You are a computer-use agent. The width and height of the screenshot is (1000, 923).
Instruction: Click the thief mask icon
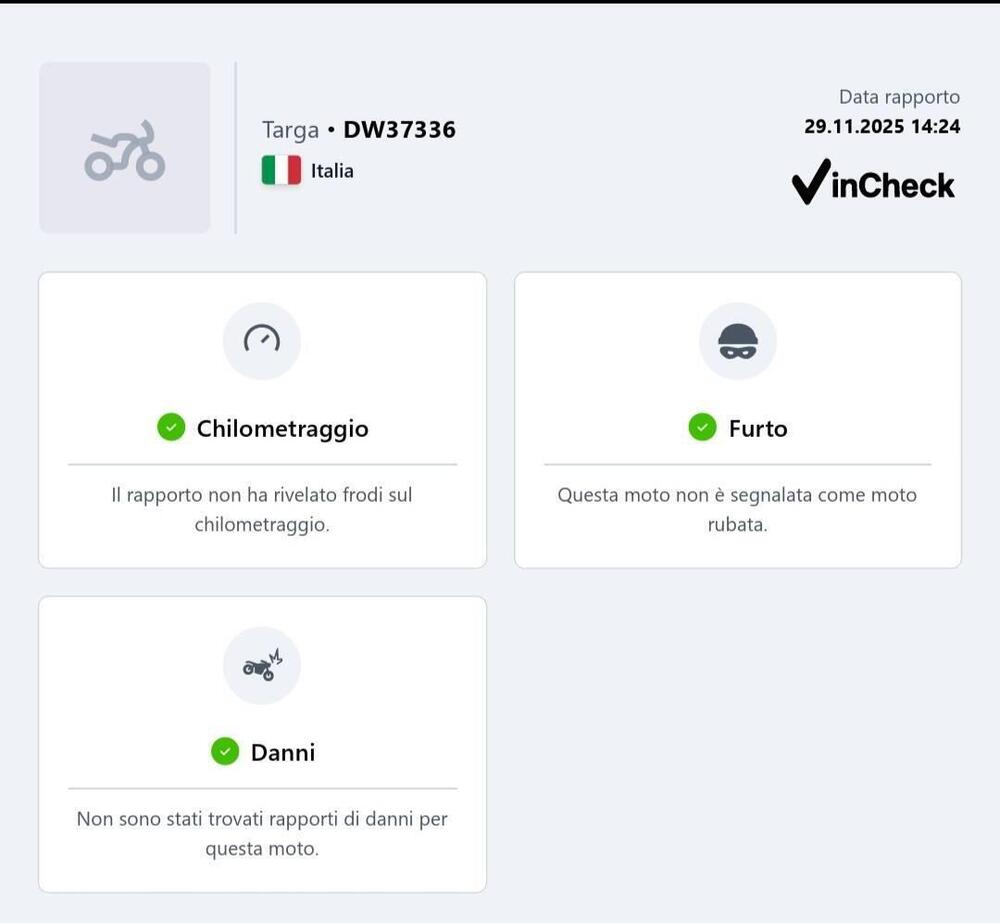[x=738, y=341]
